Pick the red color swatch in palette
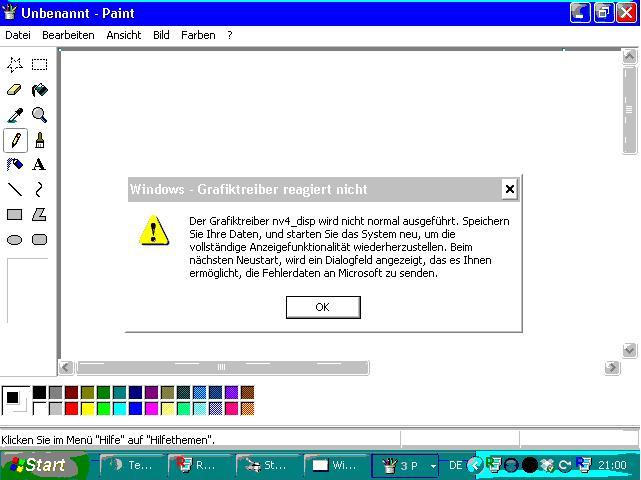Image resolution: width=641 pixels, height=480 pixels. pyautogui.click(x=71, y=408)
